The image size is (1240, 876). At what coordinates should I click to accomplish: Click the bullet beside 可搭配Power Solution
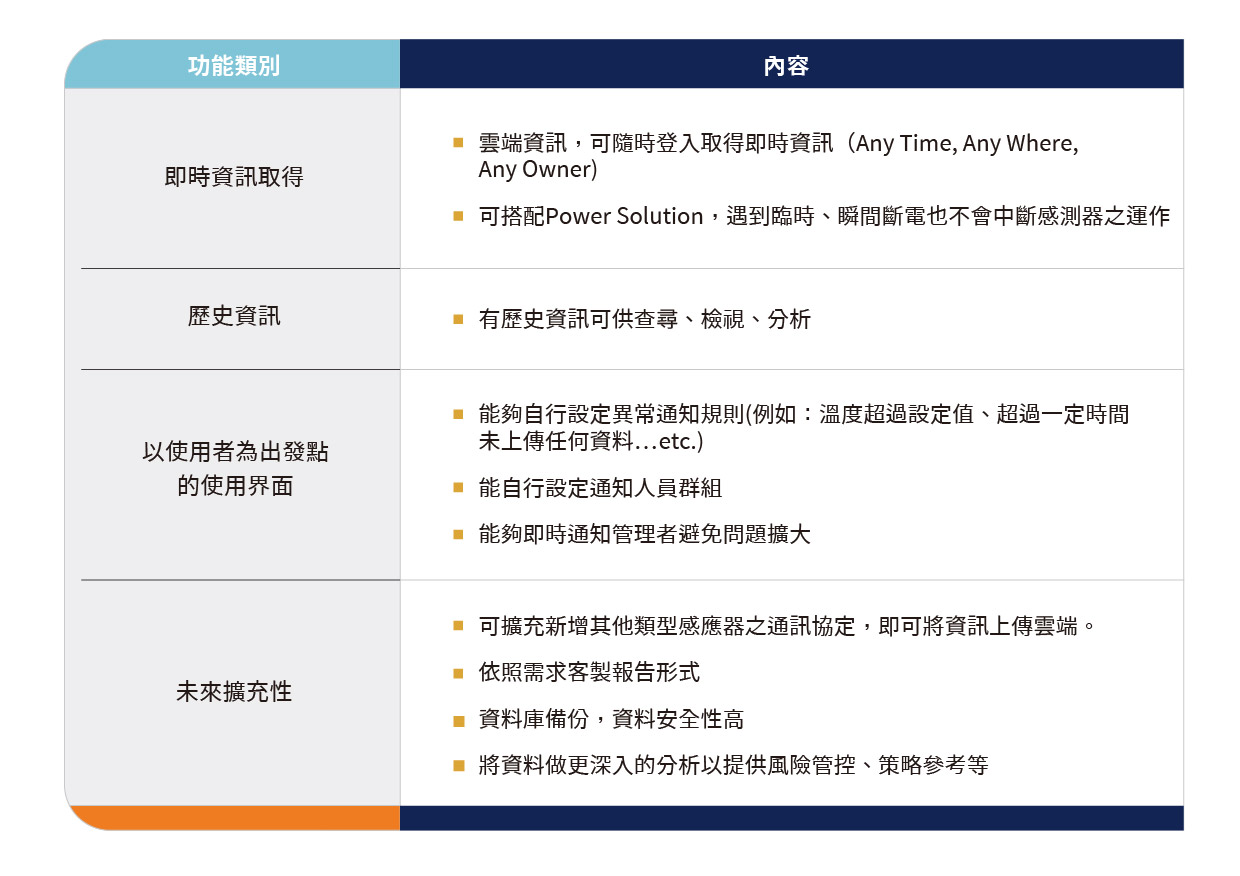click(458, 216)
